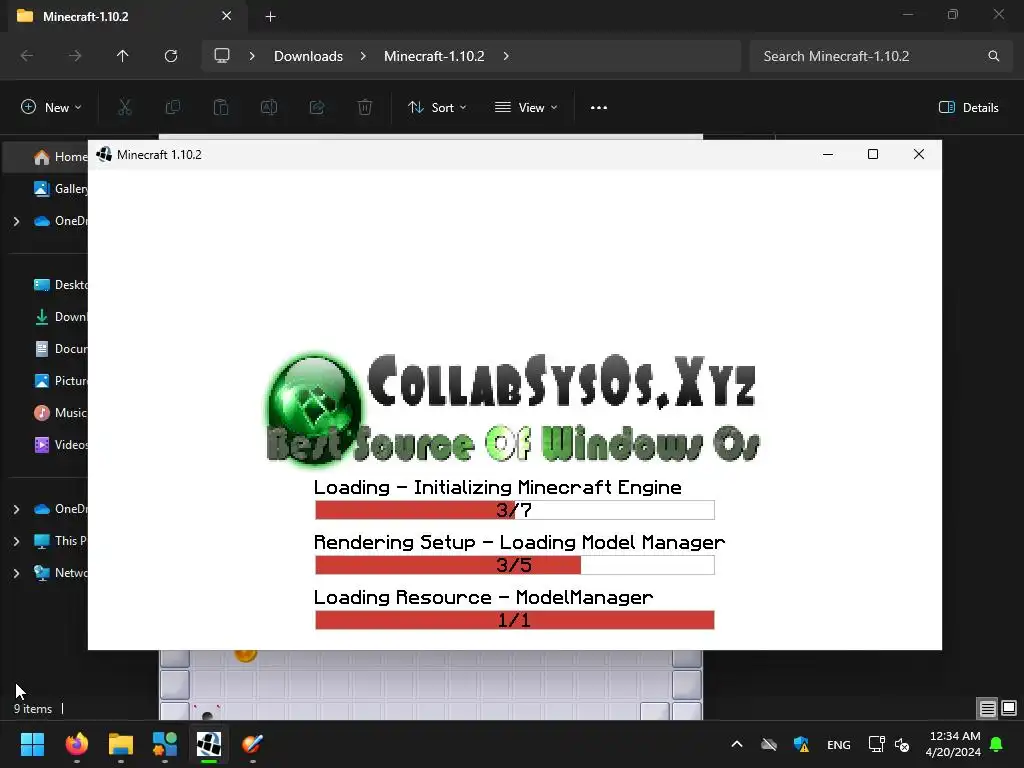Open the paint-style app in taskbar
The width and height of the screenshot is (1024, 768).
253,744
